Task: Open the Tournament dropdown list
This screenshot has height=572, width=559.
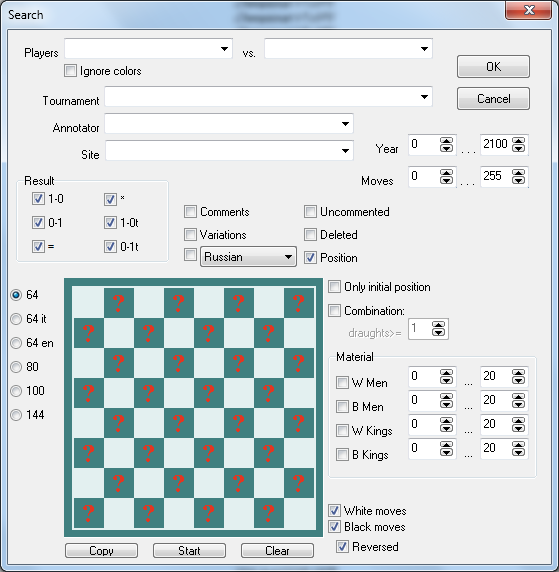Action: tap(424, 97)
